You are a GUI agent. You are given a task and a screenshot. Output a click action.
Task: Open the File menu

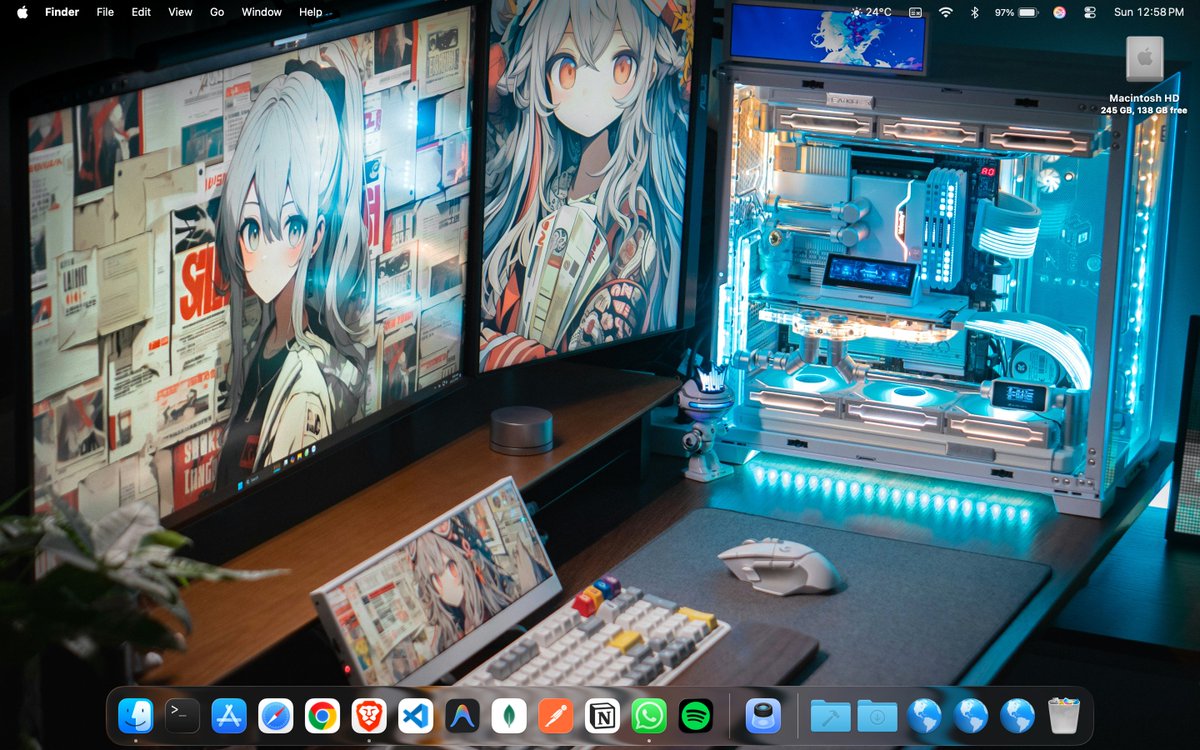[105, 12]
